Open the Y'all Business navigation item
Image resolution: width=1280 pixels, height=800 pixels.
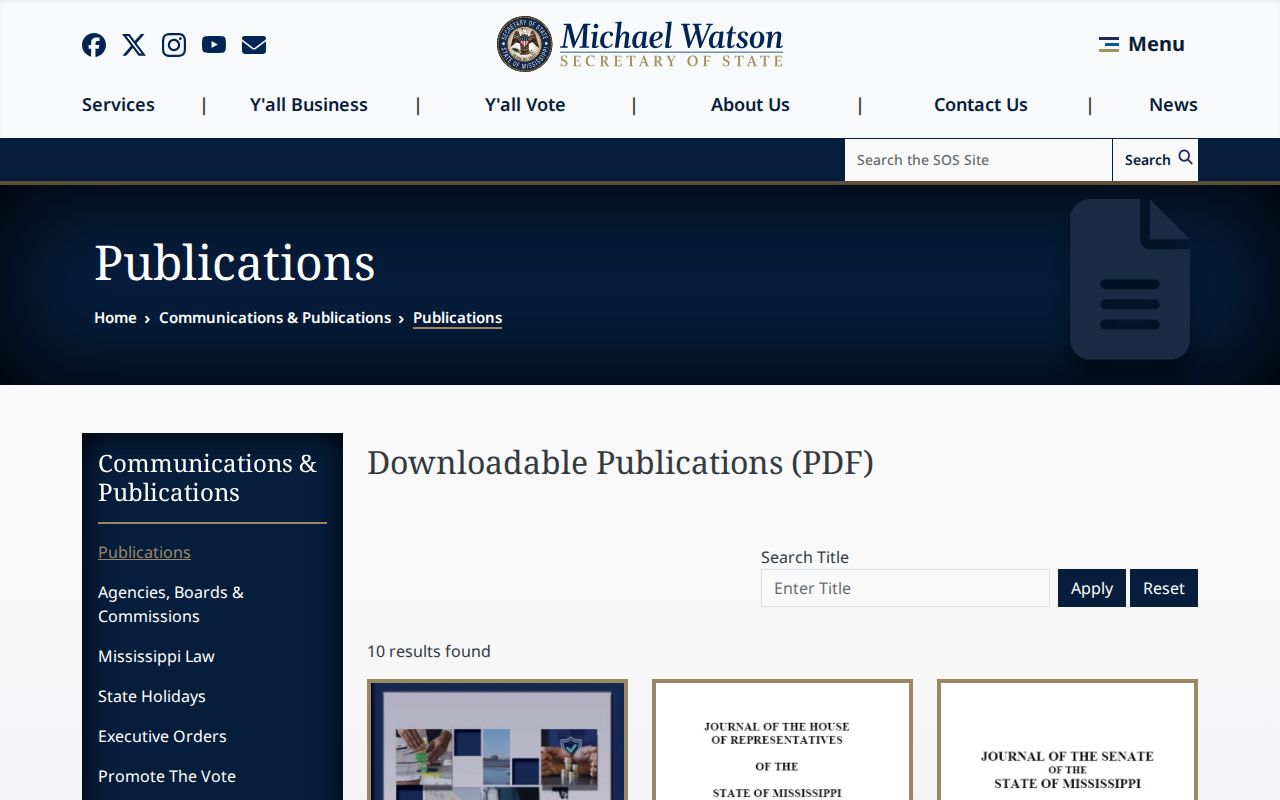[x=309, y=105]
